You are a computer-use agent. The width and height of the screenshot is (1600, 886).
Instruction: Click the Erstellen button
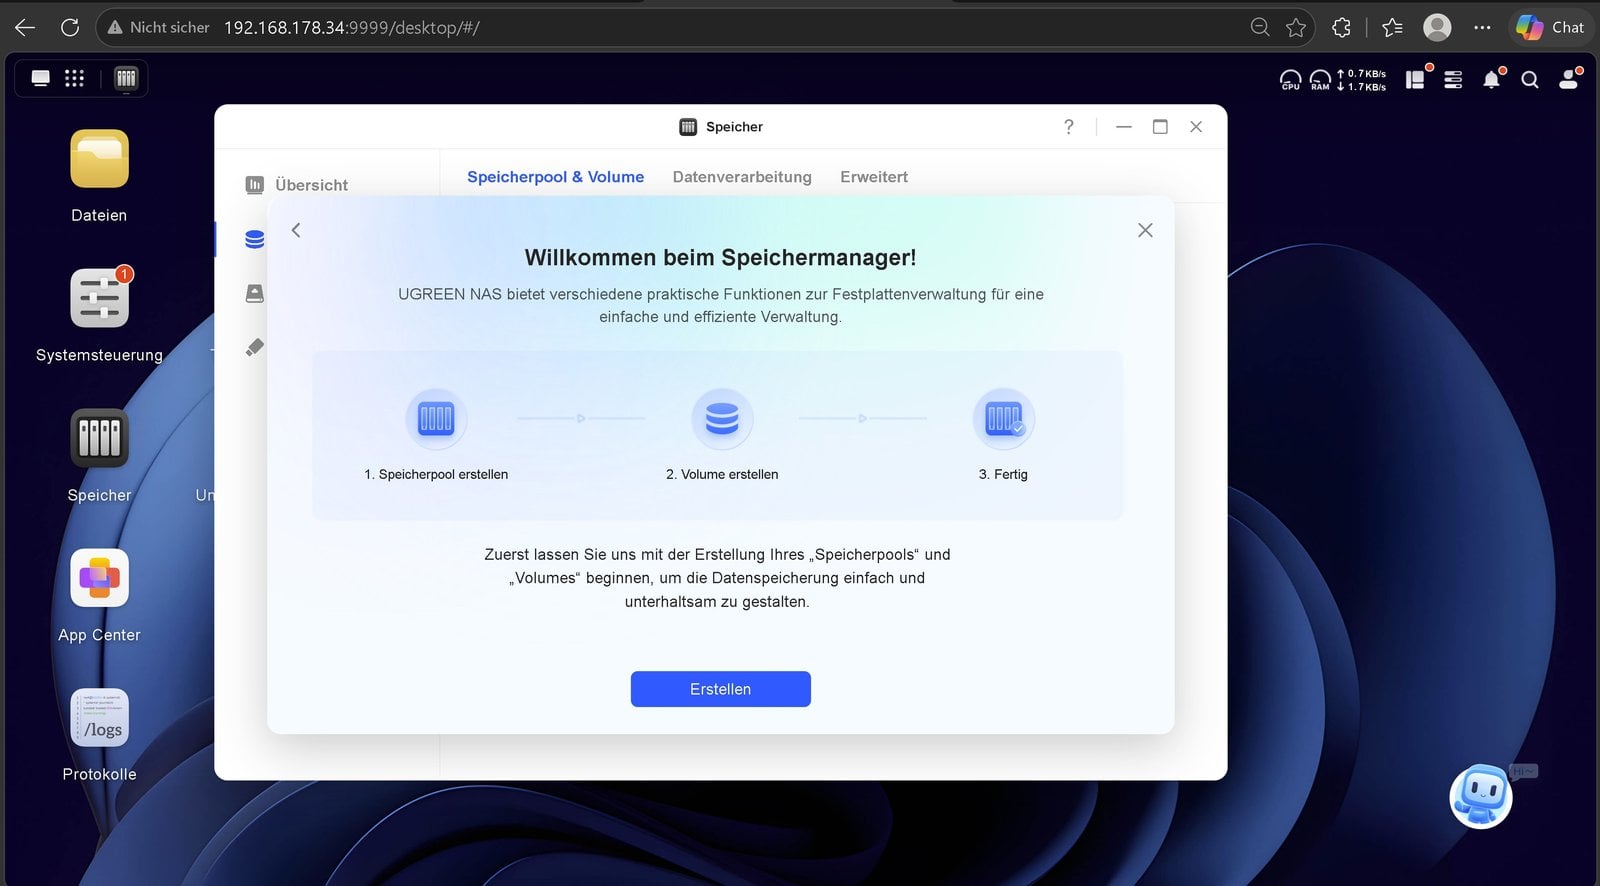point(720,689)
